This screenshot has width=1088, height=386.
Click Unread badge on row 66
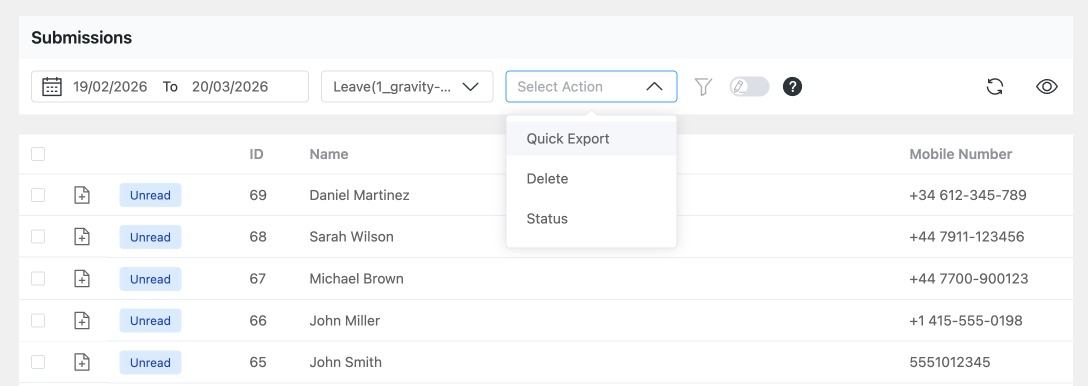150,321
